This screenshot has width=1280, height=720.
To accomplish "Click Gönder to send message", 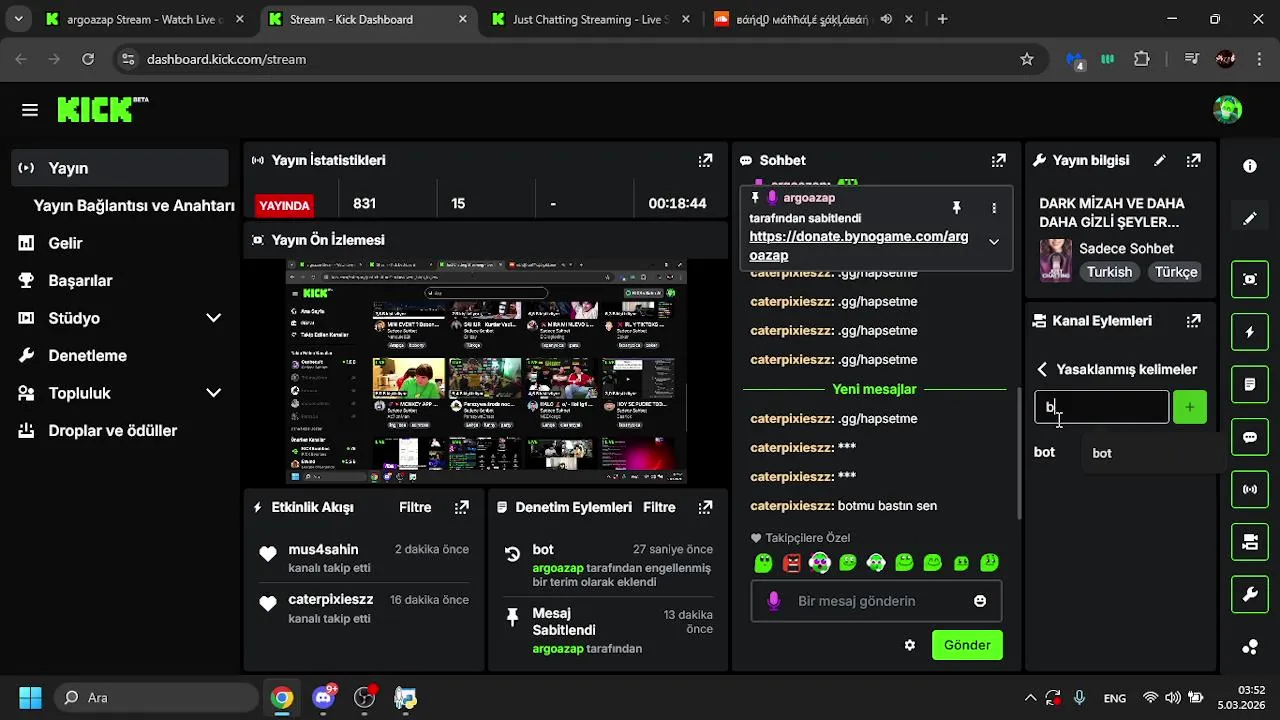I will click(x=967, y=645).
